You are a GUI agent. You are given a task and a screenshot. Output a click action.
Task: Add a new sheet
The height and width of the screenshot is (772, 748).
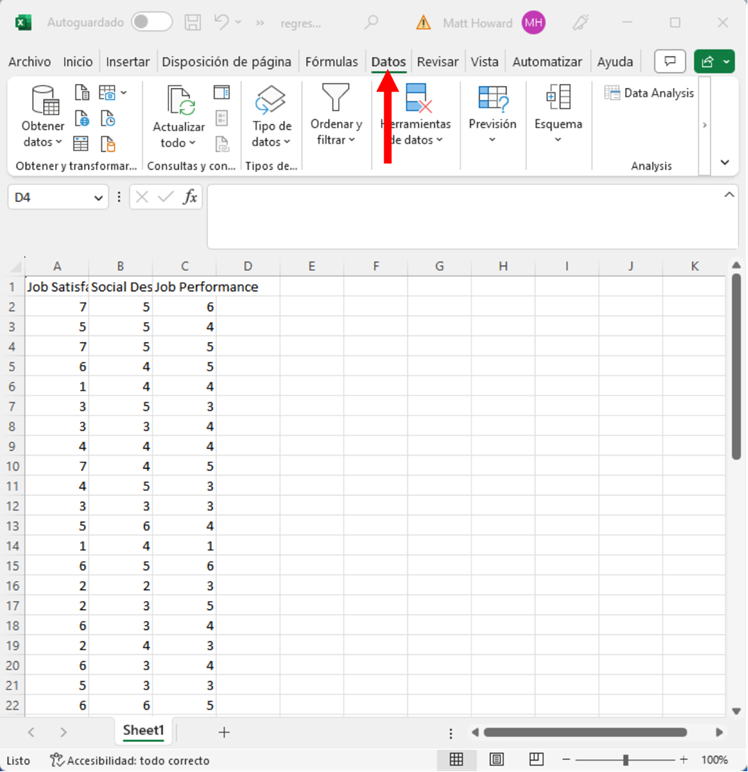coord(224,732)
